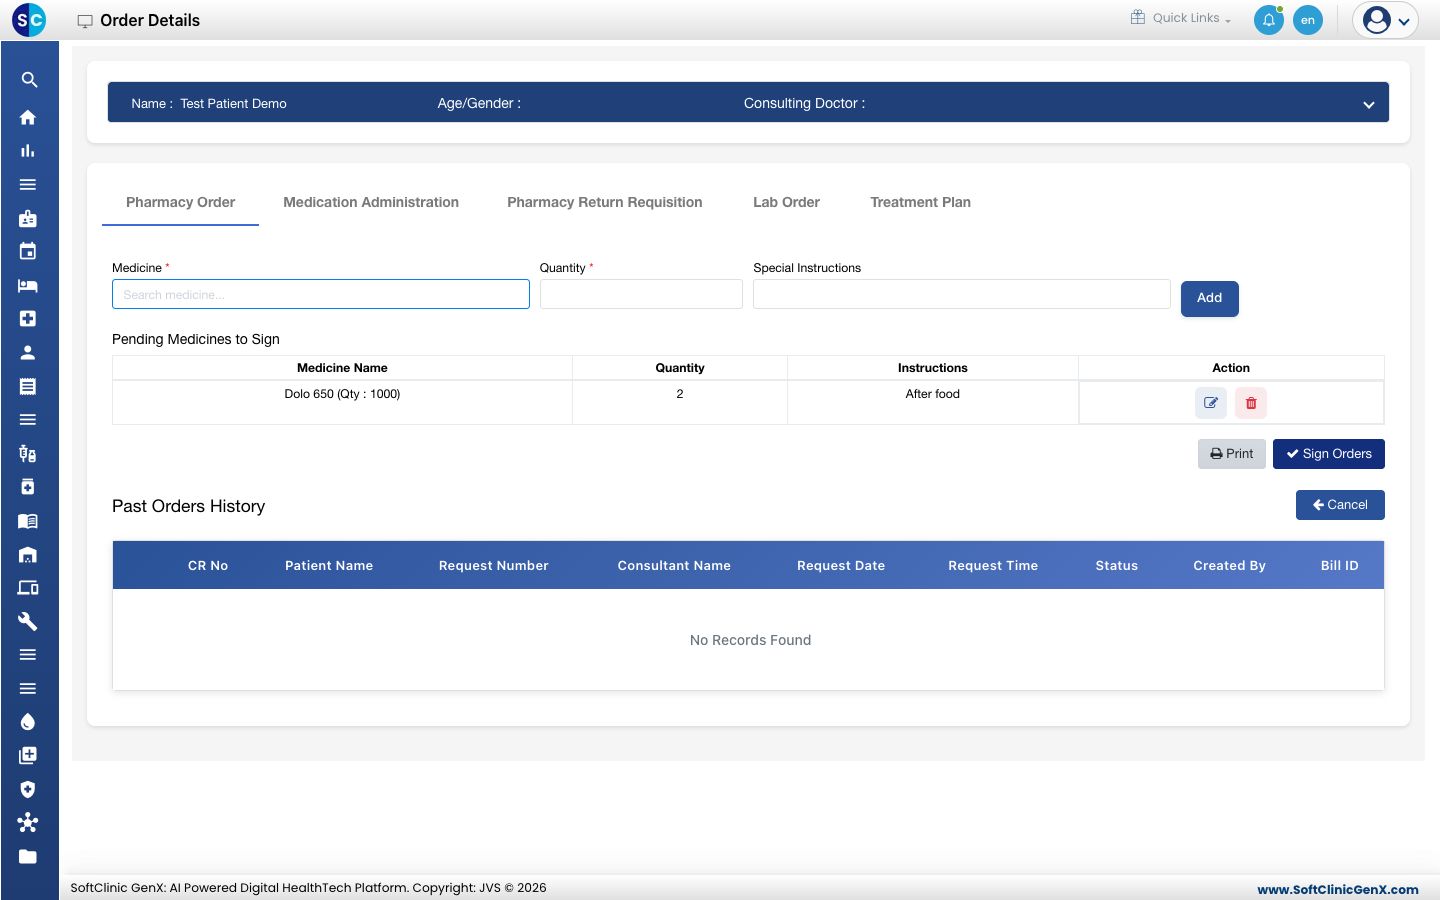Open the folder icon in sidebar
Image resolution: width=1440 pixels, height=900 pixels.
28,857
